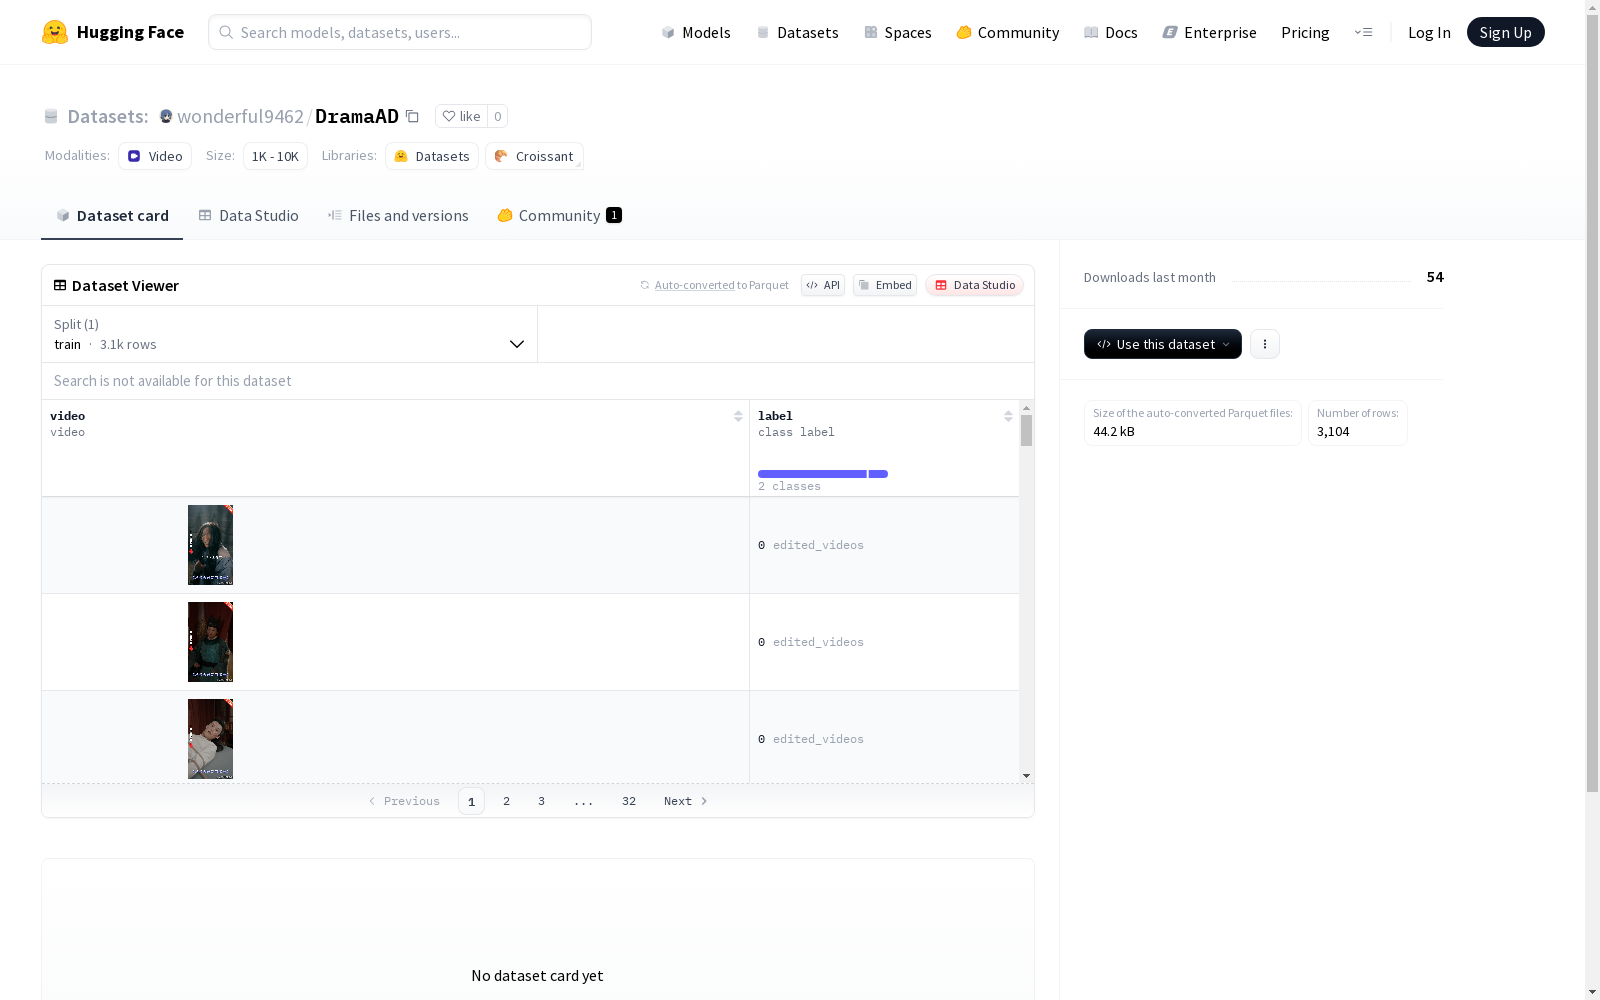This screenshot has width=1600, height=1000.
Task: Sort by the video column sort arrows
Action: point(738,416)
